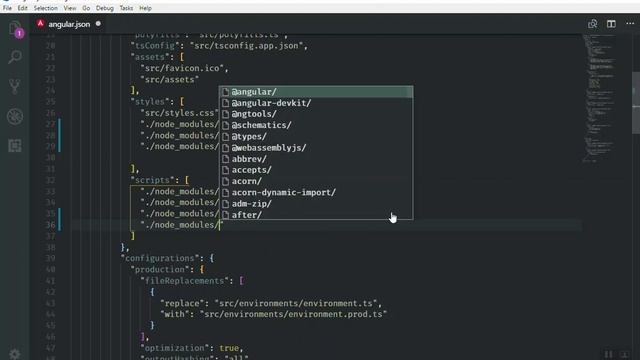The width and height of the screenshot is (640, 360).
Task: Select the @angular/ suggestion
Action: [316, 92]
